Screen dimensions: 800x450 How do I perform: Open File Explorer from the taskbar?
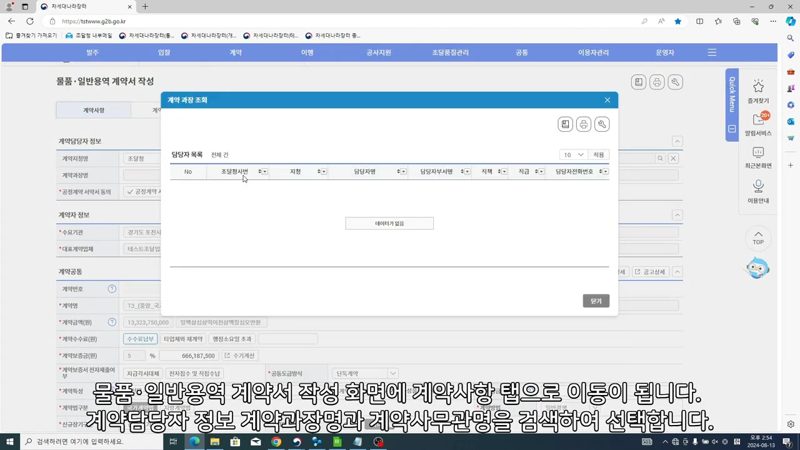pyautogui.click(x=215, y=442)
